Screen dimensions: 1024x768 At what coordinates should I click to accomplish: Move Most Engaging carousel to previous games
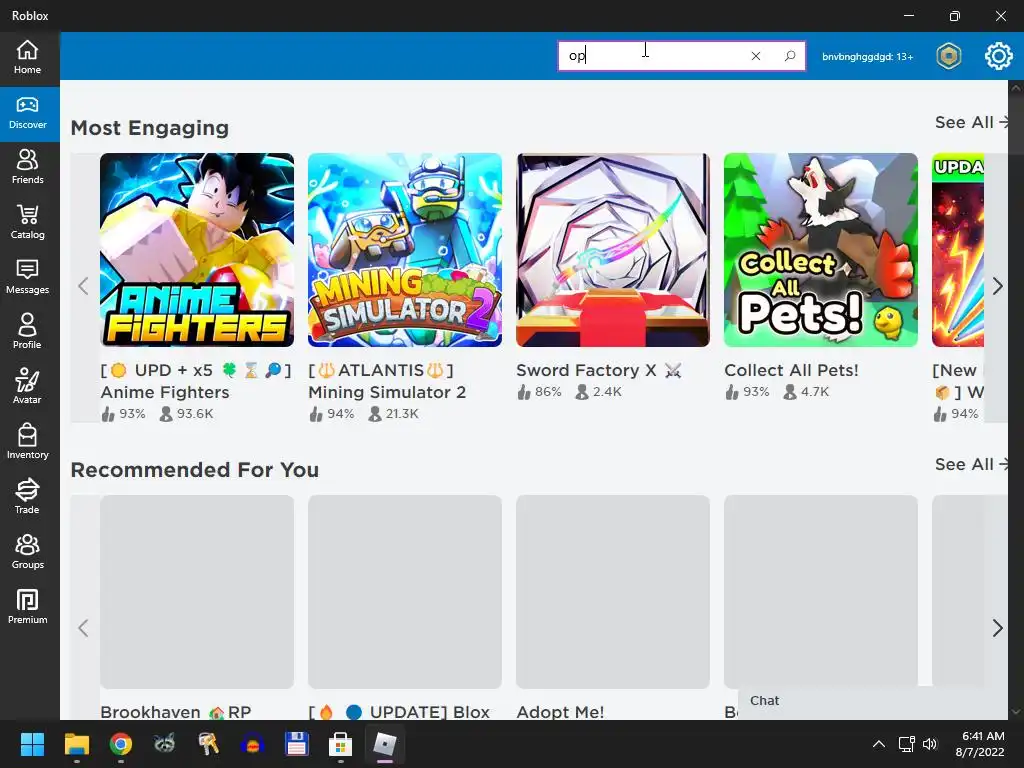point(83,286)
